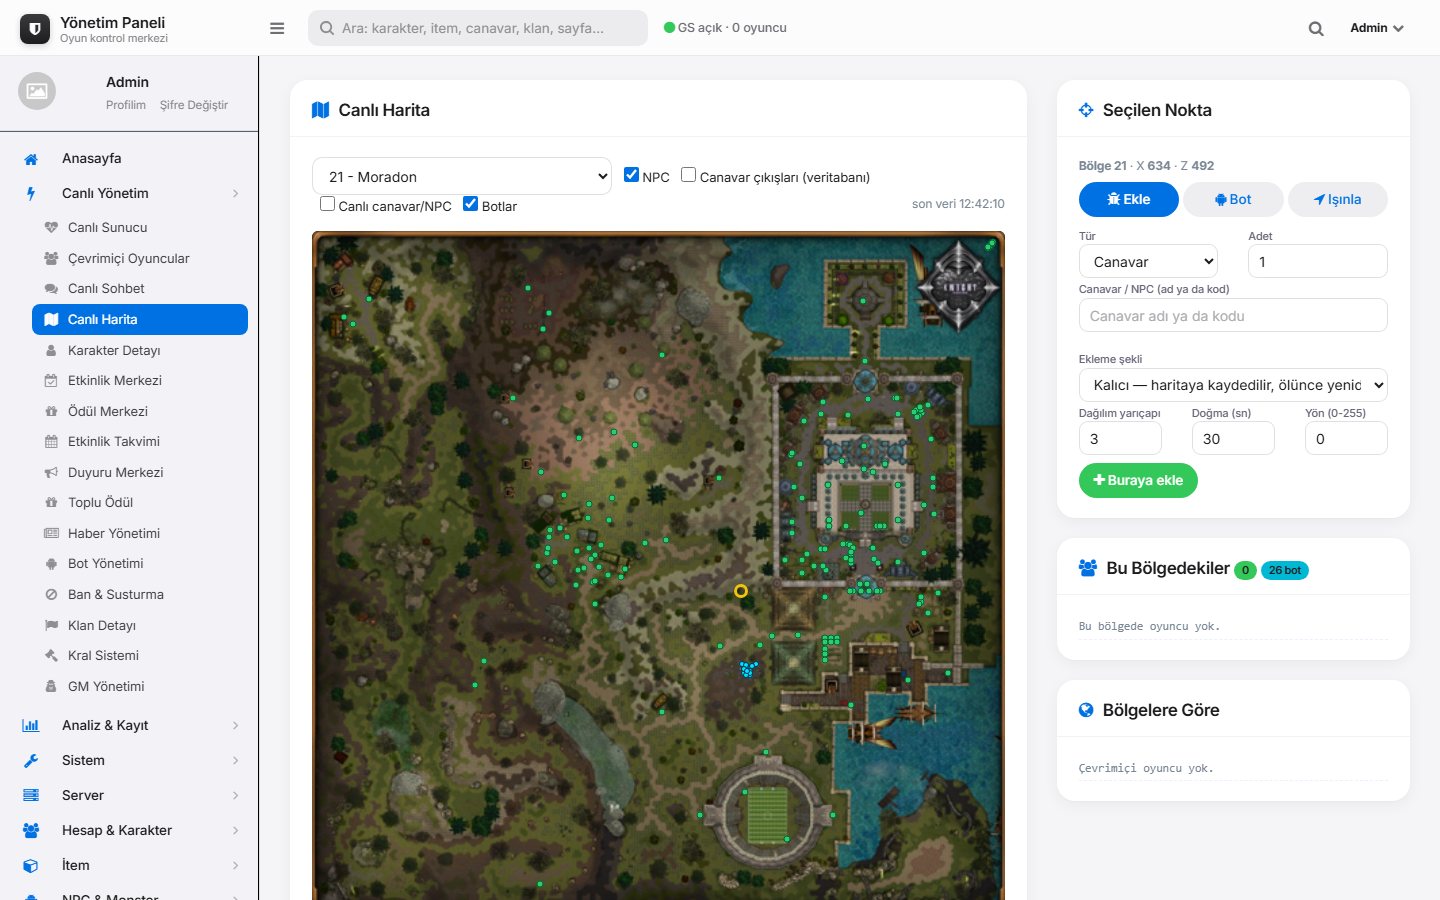Click the Çevrimiçi Oyuncular users icon
The image size is (1440, 900).
coord(51,258)
